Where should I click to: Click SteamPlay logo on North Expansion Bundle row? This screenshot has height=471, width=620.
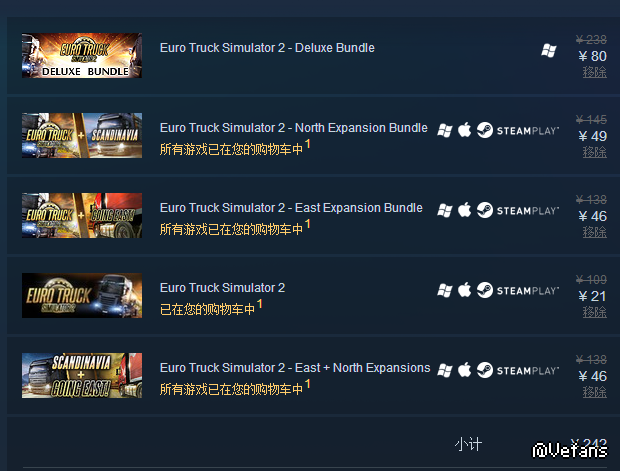tap(518, 130)
